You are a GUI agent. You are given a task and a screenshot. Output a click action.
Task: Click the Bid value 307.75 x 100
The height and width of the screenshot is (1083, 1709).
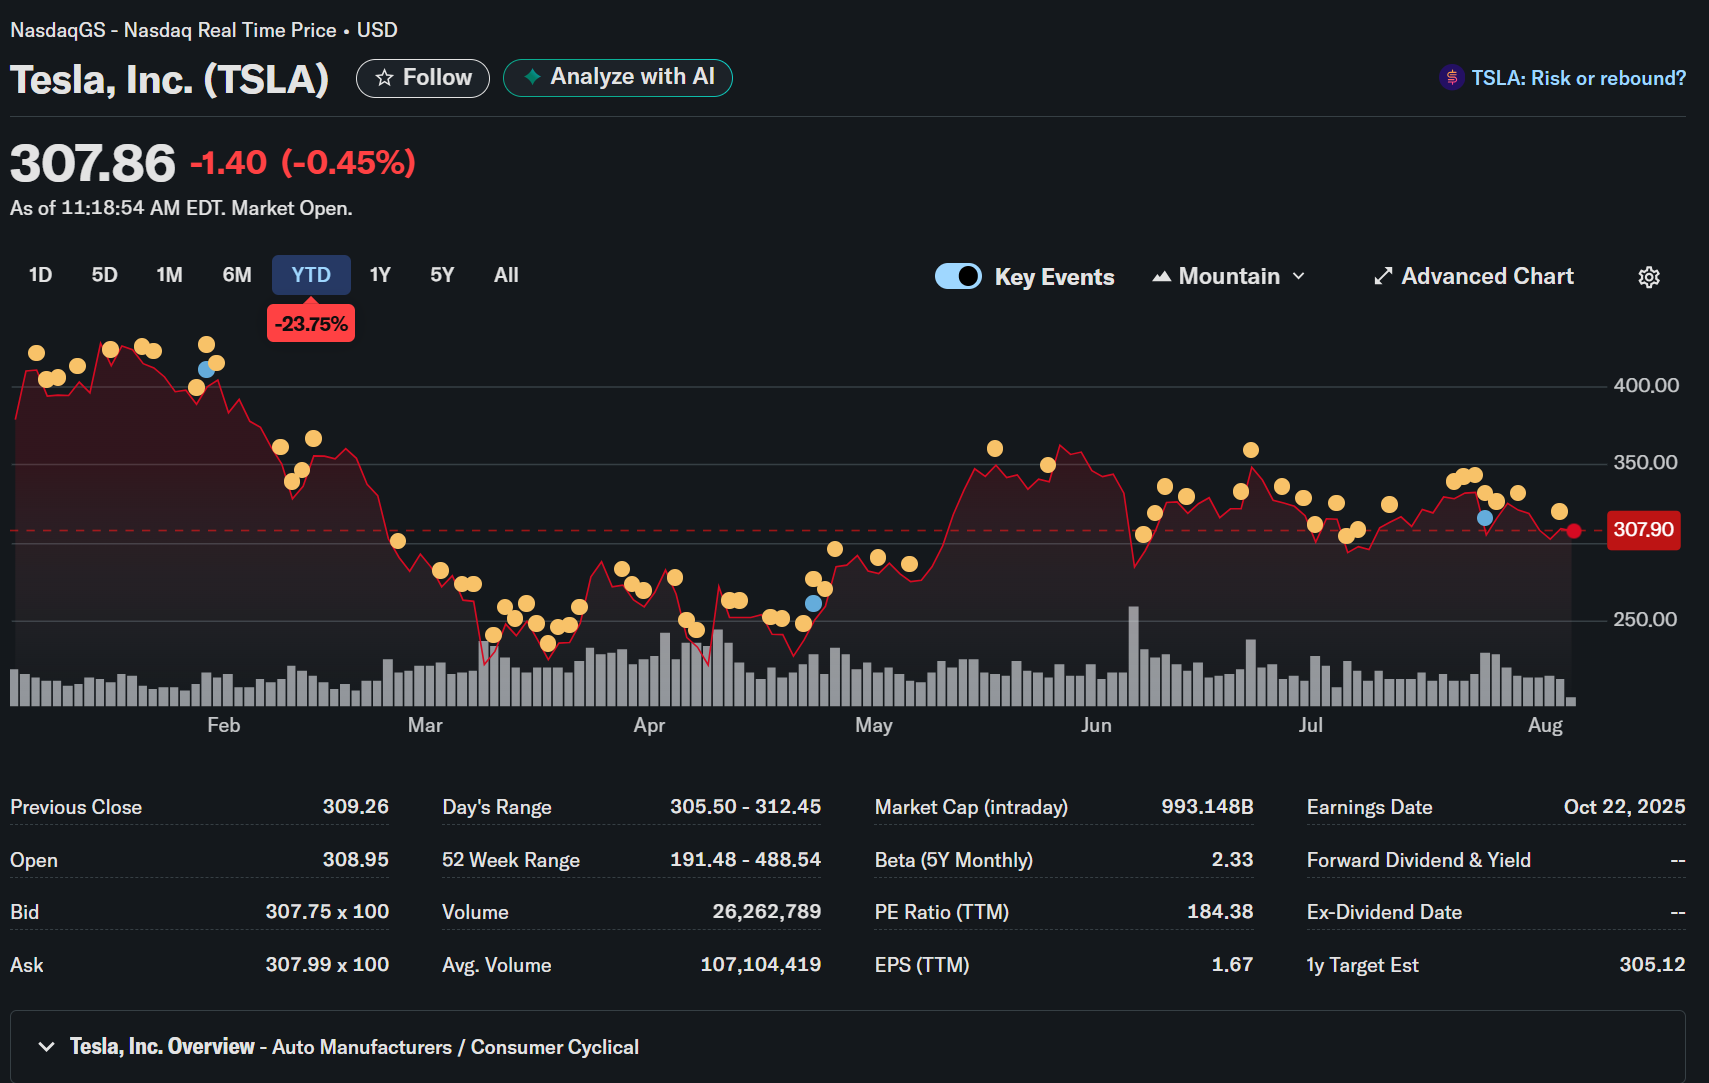tap(327, 911)
